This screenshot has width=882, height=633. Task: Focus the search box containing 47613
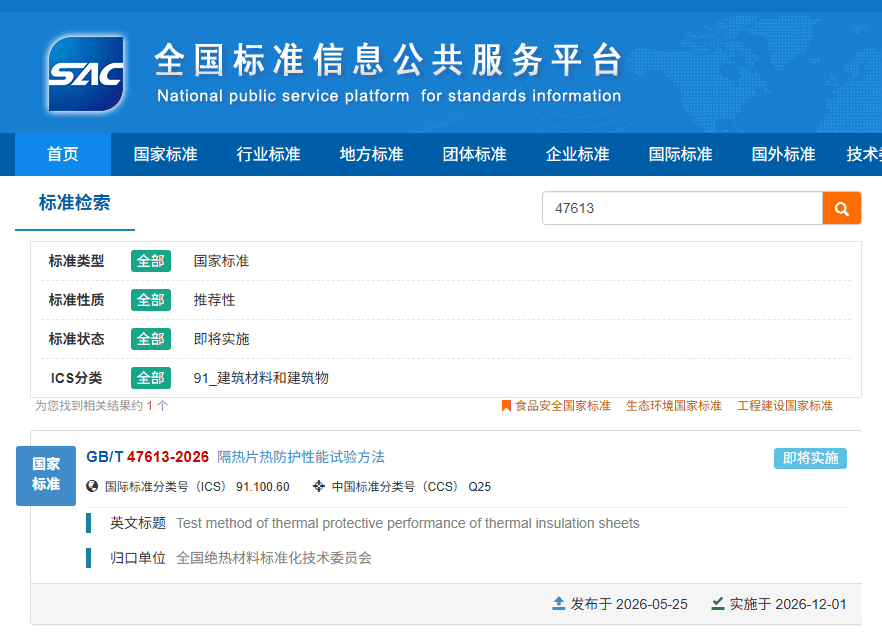coord(682,208)
